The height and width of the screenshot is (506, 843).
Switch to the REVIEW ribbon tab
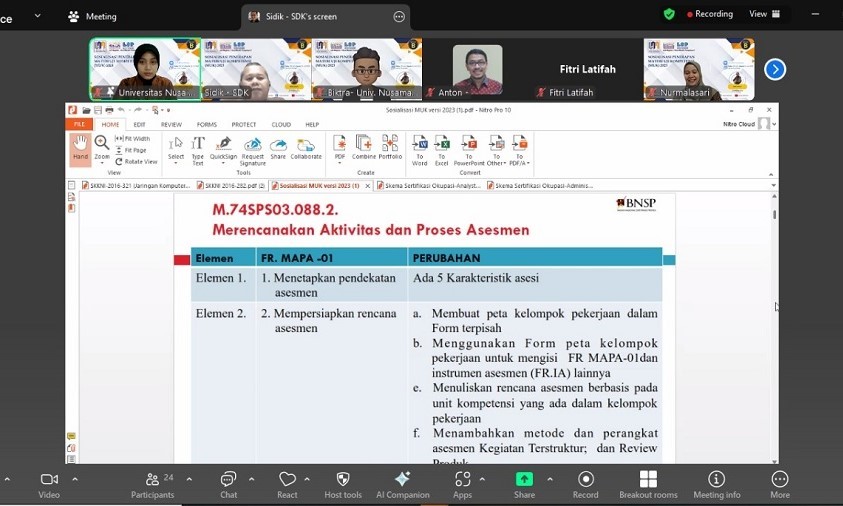171,124
